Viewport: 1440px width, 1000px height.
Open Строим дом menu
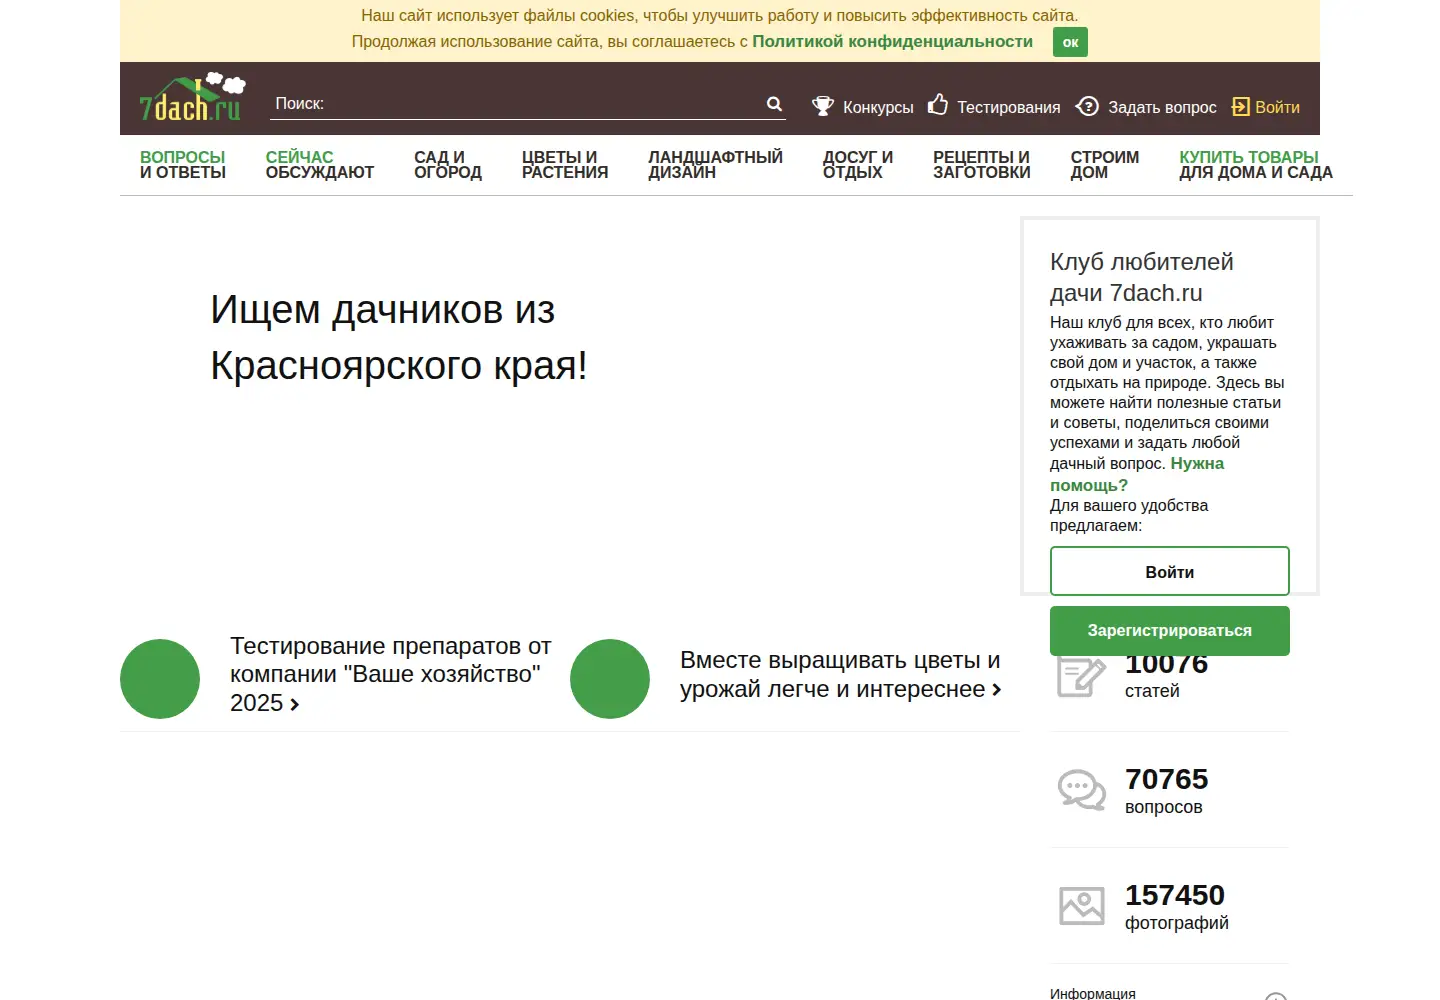[1105, 165]
